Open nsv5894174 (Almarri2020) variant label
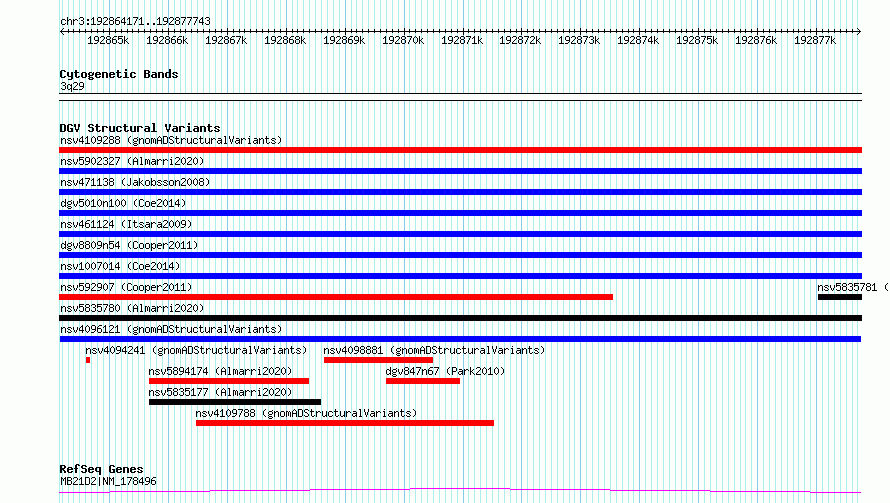The width and height of the screenshot is (890, 503). coord(220,371)
